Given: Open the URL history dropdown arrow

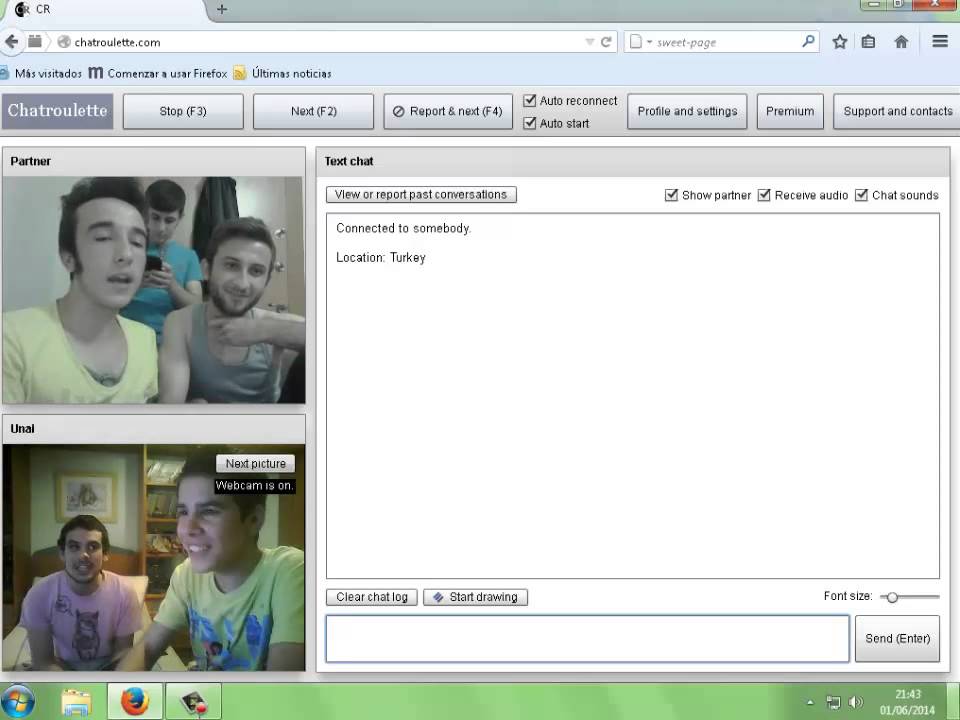Looking at the screenshot, I should click(590, 42).
